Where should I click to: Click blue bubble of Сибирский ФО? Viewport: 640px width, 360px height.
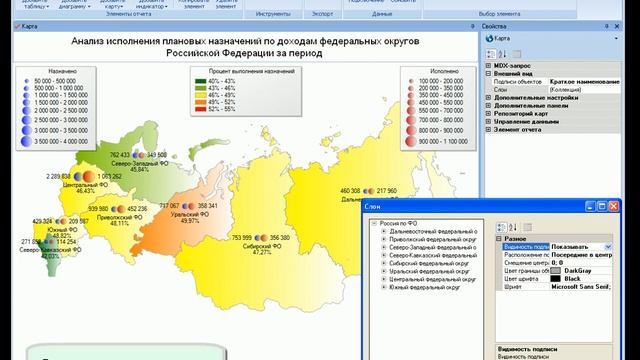[x=257, y=238]
